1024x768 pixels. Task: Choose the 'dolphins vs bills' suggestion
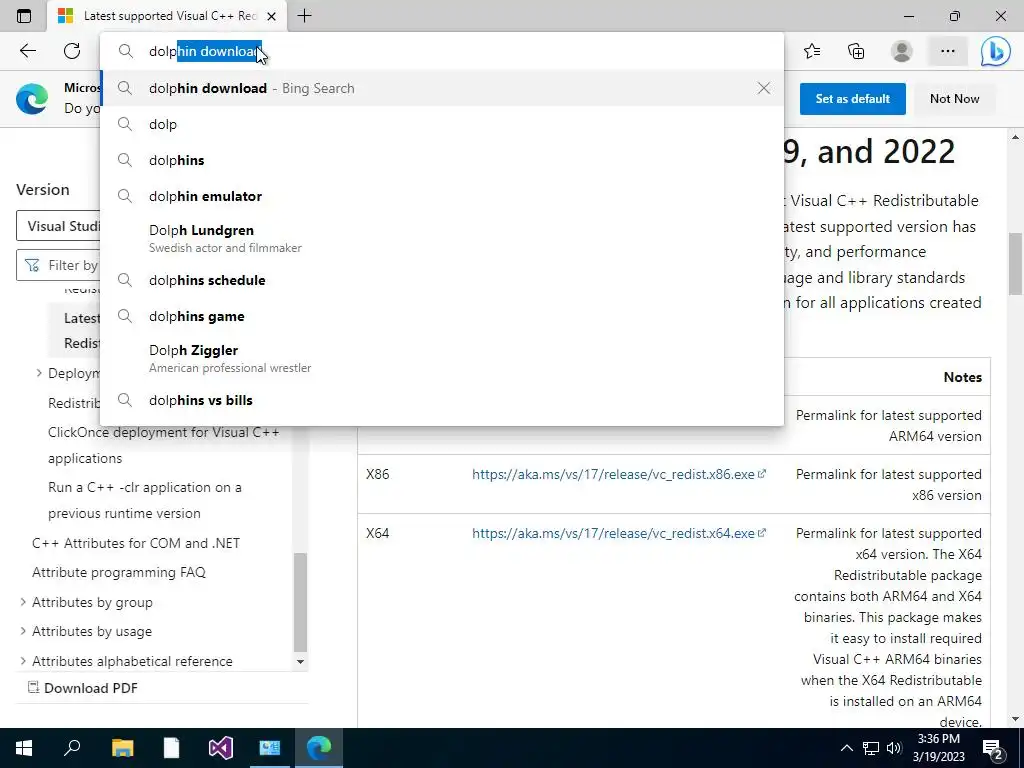(442, 400)
